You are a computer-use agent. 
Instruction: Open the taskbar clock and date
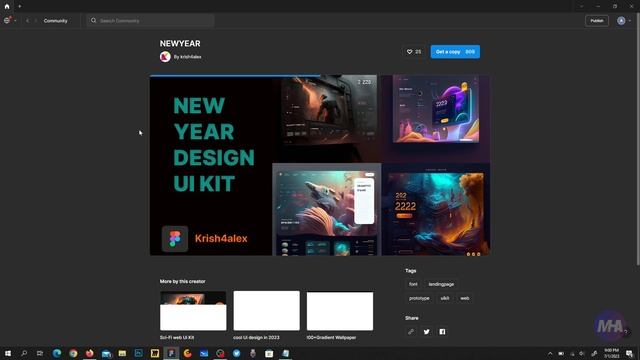(611, 353)
